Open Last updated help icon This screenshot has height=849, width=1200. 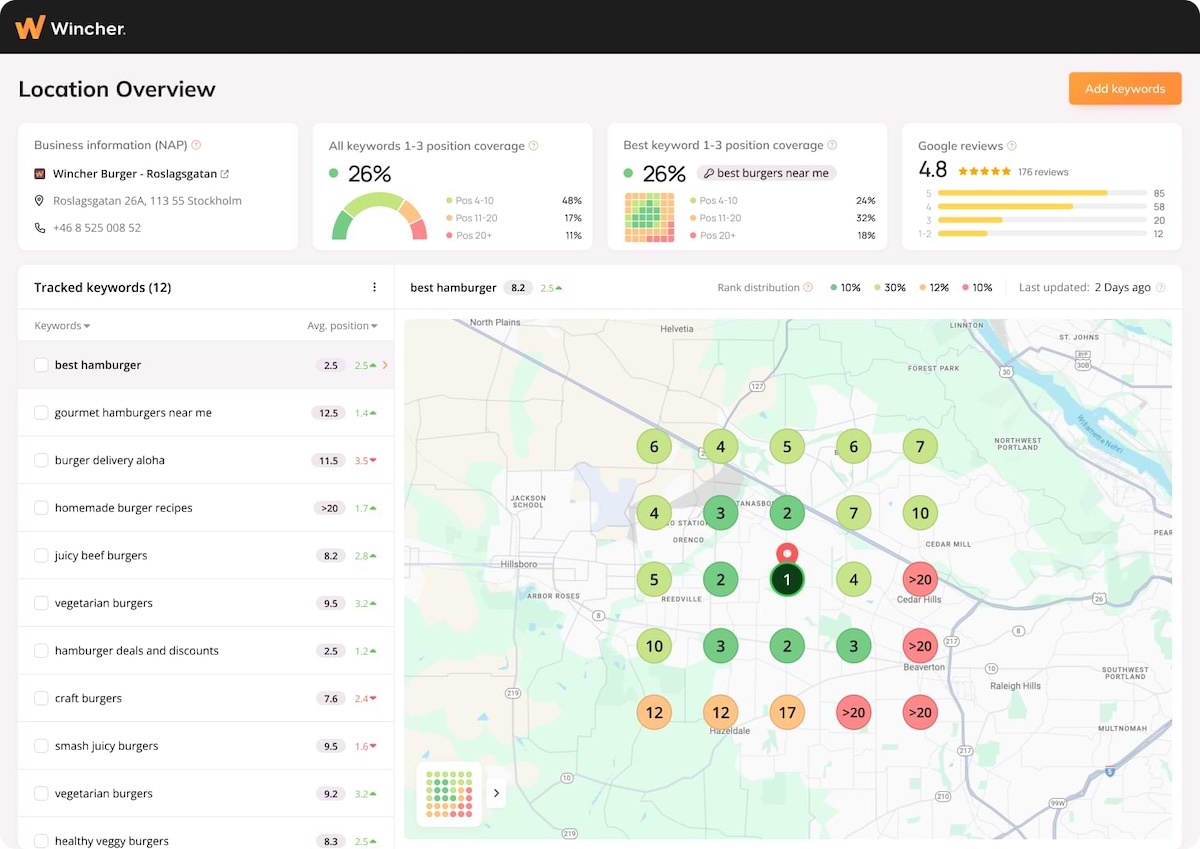[x=1161, y=288]
